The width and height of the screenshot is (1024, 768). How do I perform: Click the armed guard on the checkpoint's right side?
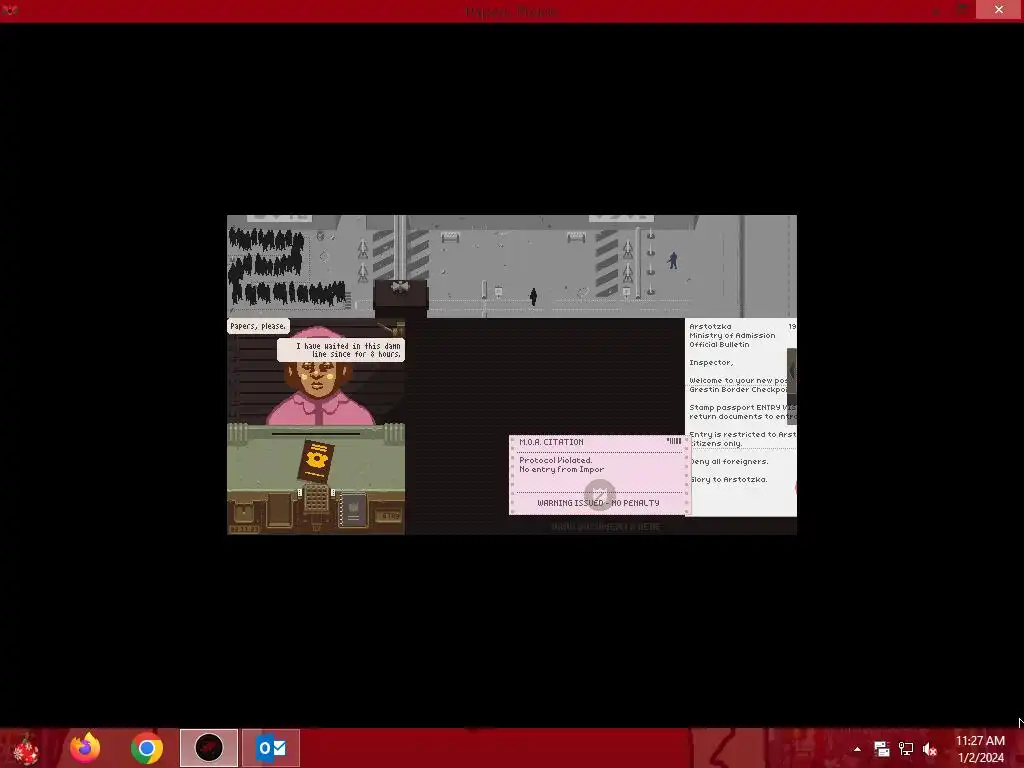coord(673,261)
